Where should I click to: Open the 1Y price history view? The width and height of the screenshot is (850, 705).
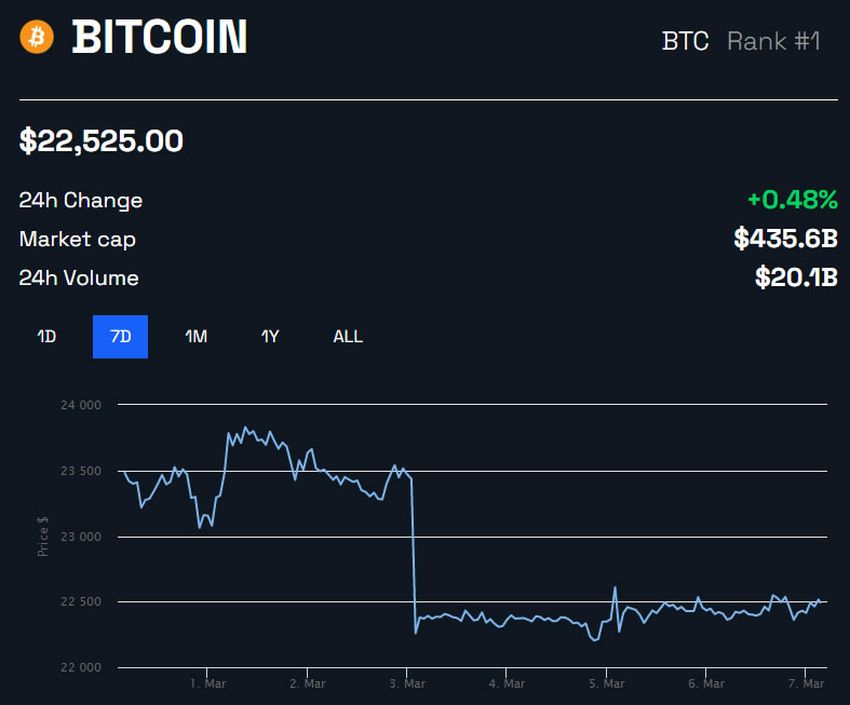coord(270,337)
